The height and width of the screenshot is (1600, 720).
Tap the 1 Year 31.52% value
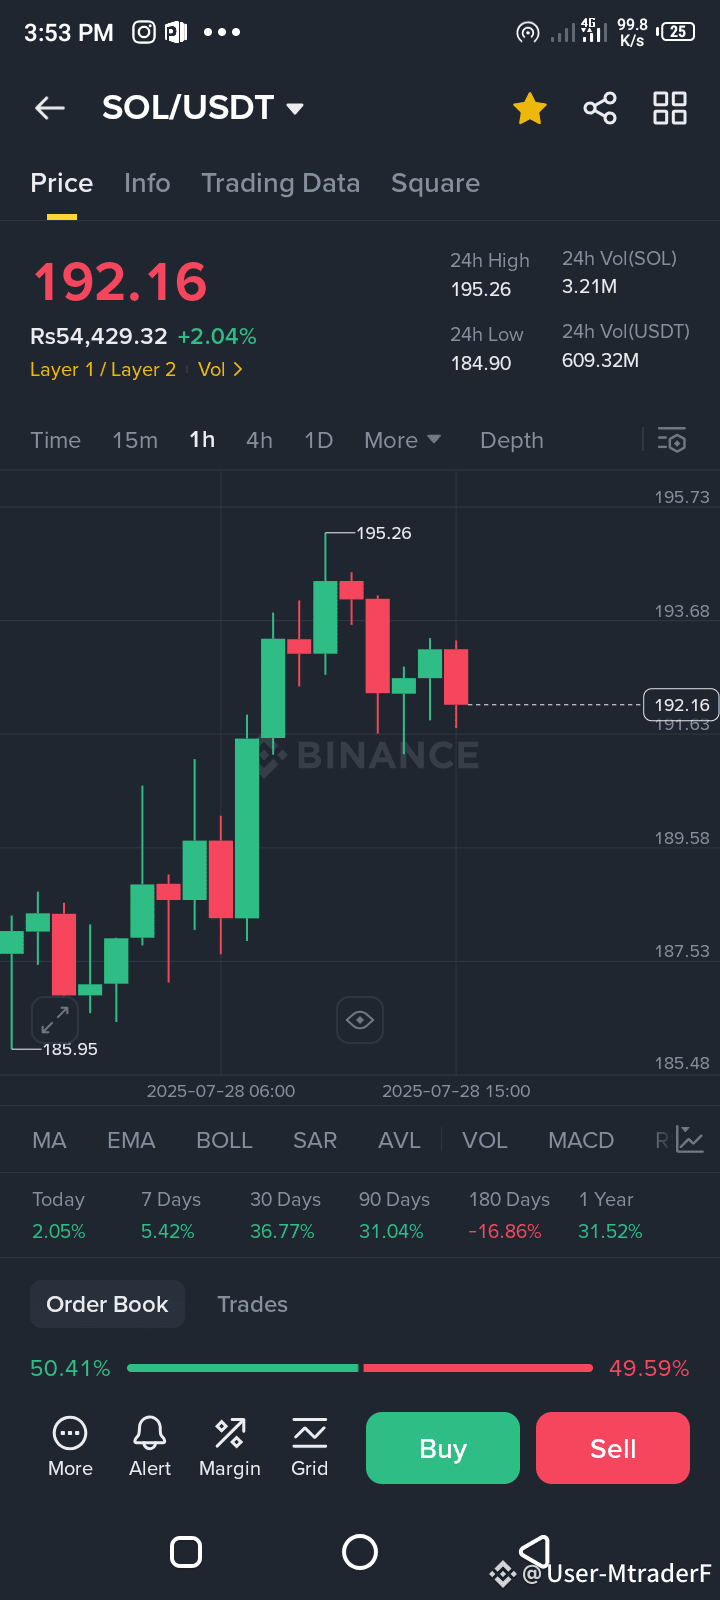tap(610, 1231)
